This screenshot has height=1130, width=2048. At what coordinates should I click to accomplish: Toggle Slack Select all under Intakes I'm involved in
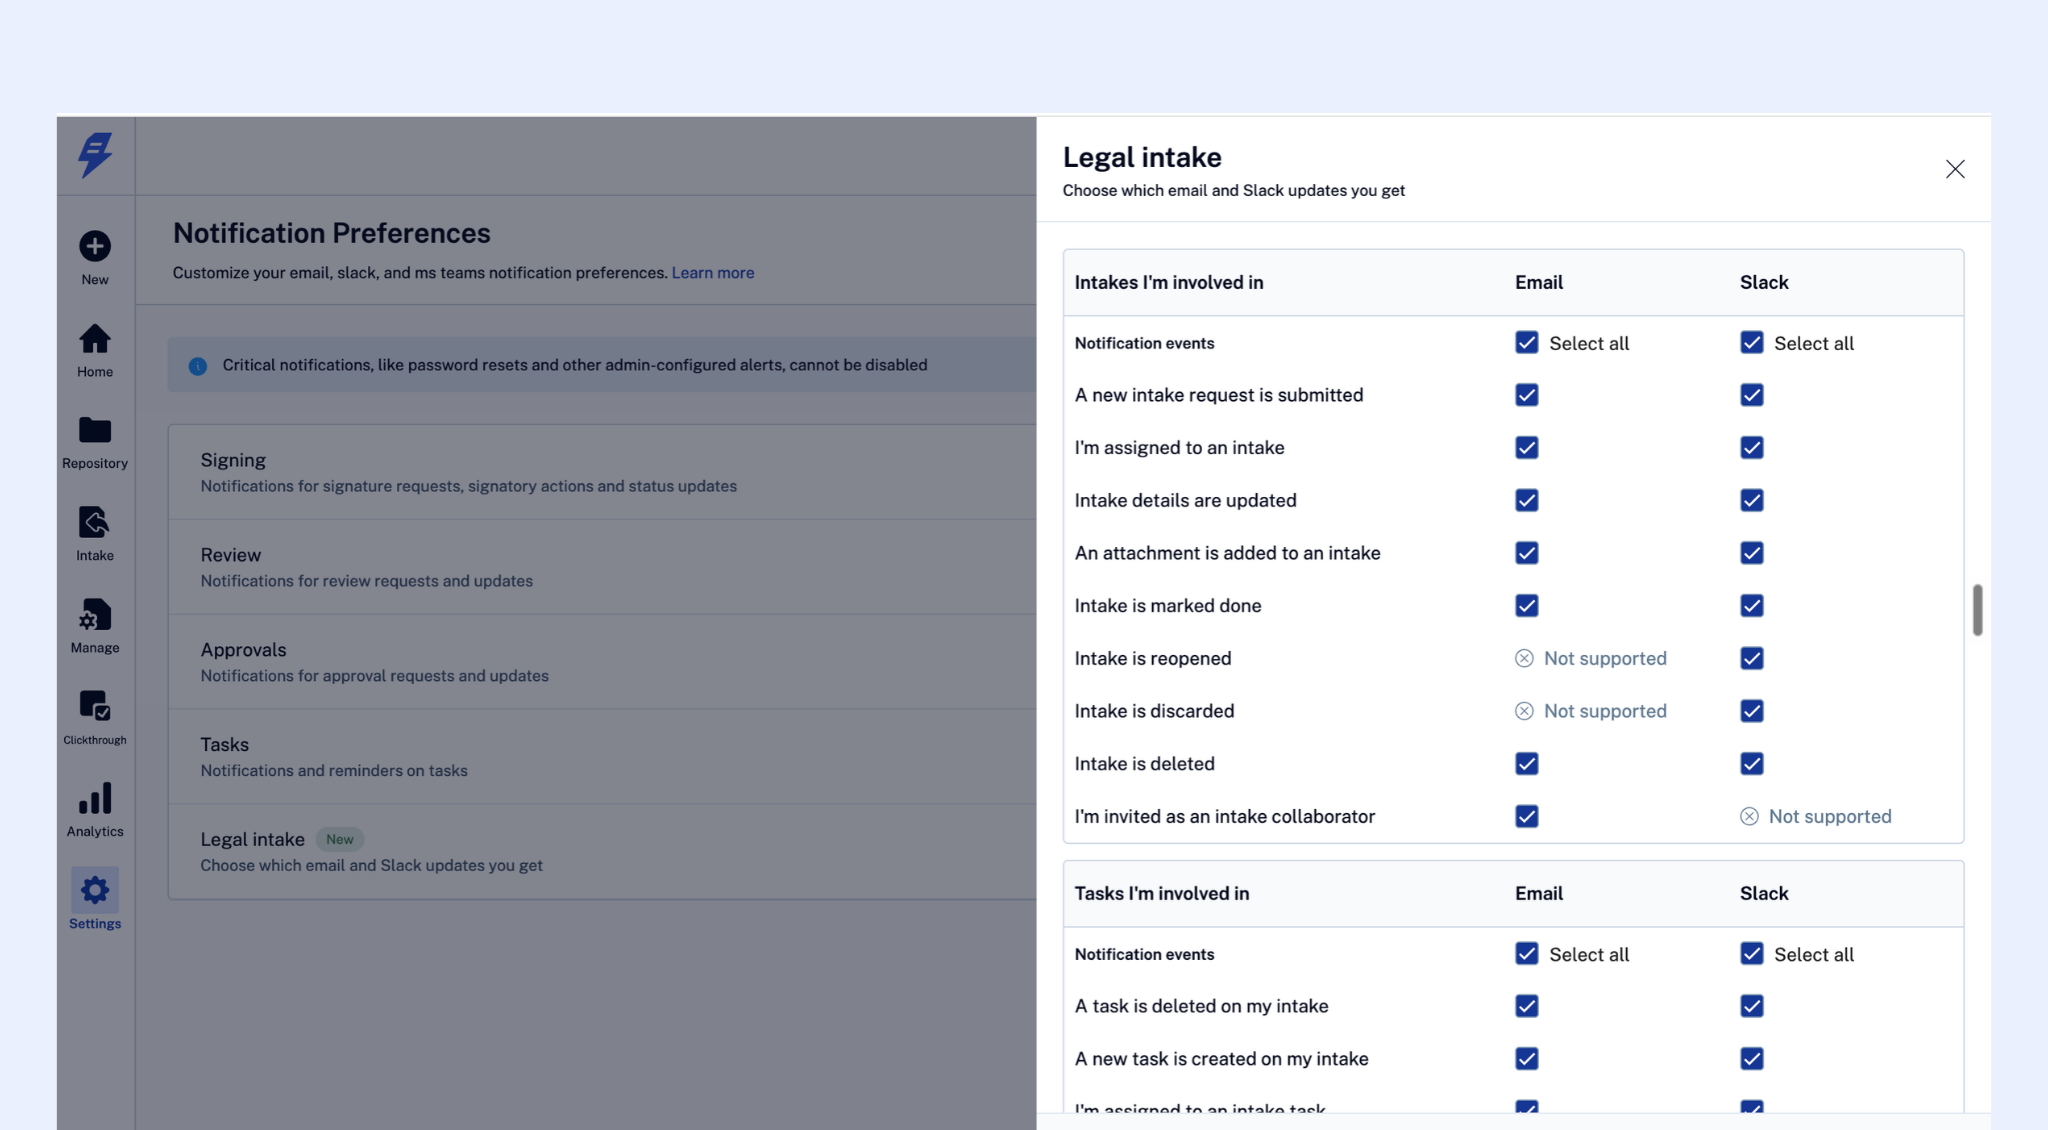(x=1752, y=343)
